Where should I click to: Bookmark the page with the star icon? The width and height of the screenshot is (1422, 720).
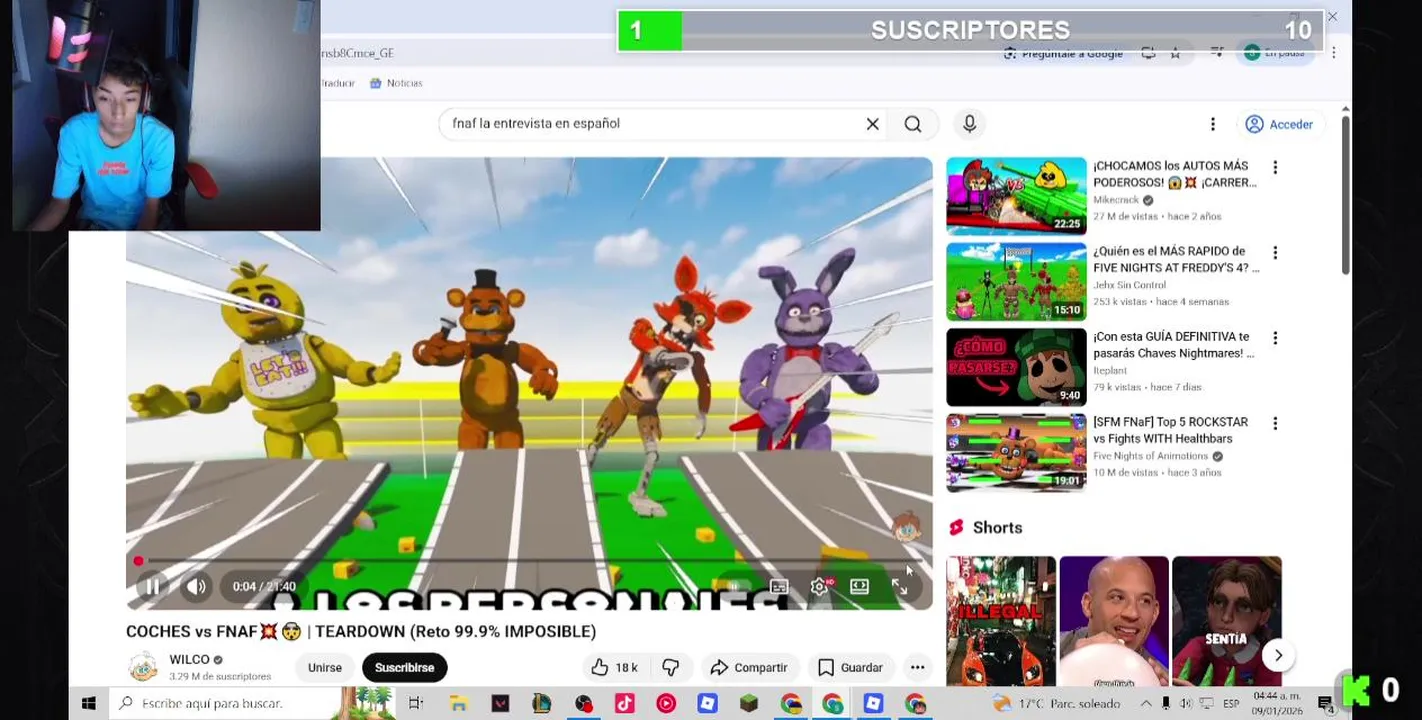[1175, 53]
